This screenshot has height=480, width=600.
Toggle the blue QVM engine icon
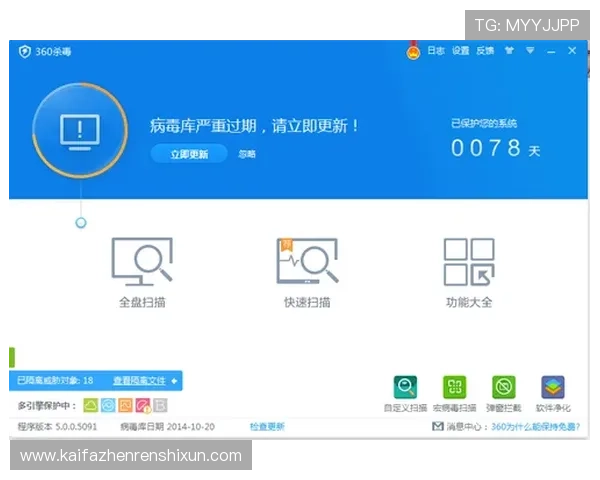[108, 405]
